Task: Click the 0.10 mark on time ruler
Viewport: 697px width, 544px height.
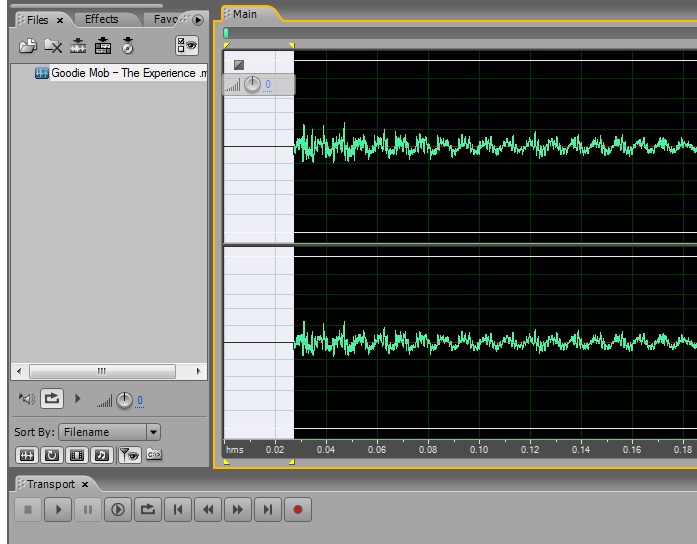Action: click(x=479, y=450)
